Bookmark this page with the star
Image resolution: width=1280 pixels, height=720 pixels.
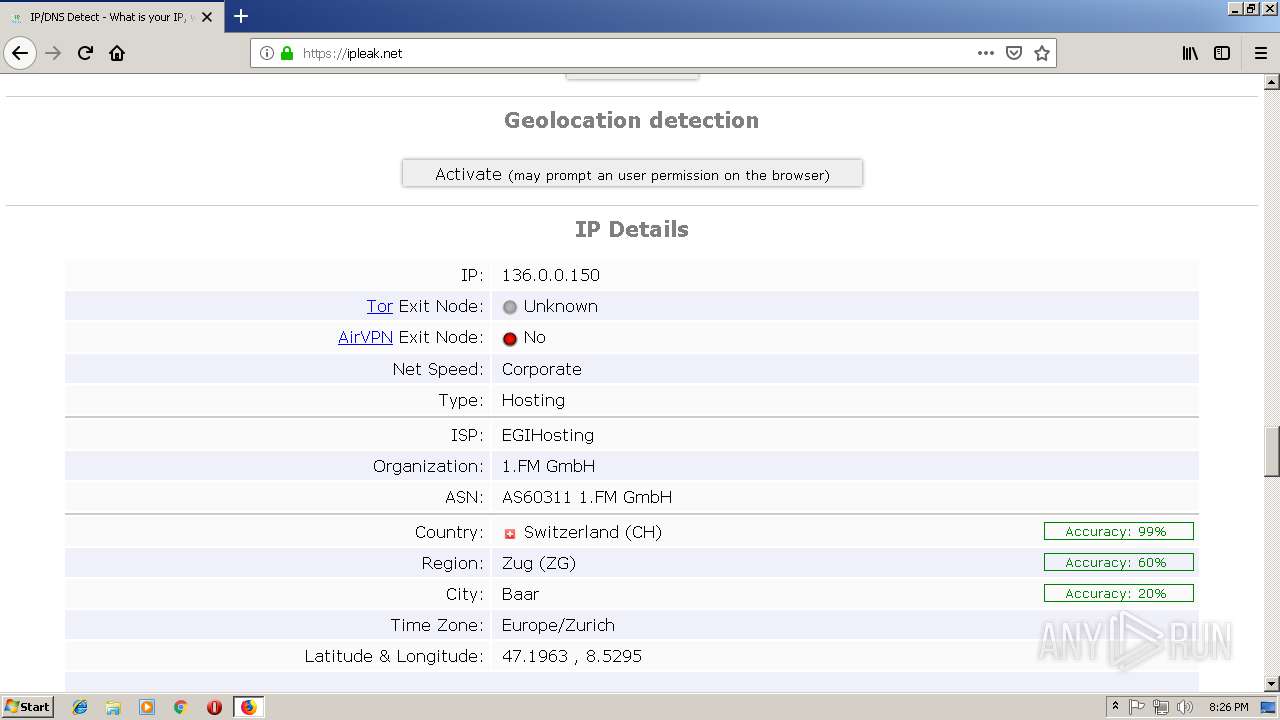(x=1042, y=53)
